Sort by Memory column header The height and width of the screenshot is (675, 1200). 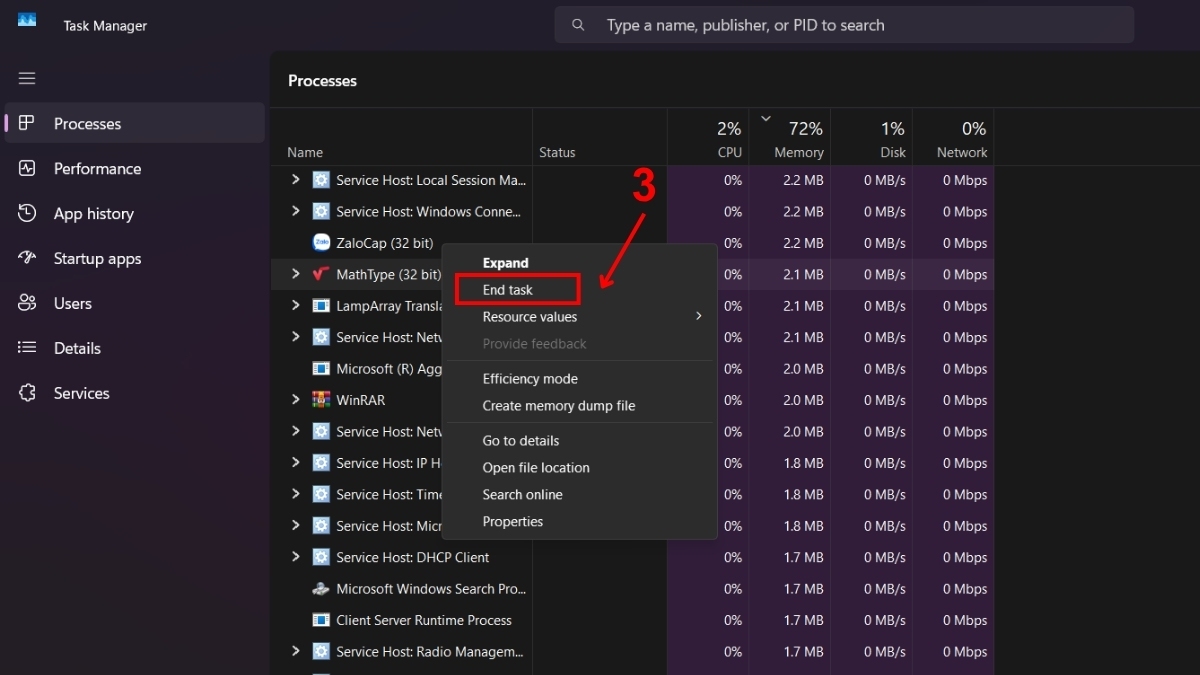[790, 137]
